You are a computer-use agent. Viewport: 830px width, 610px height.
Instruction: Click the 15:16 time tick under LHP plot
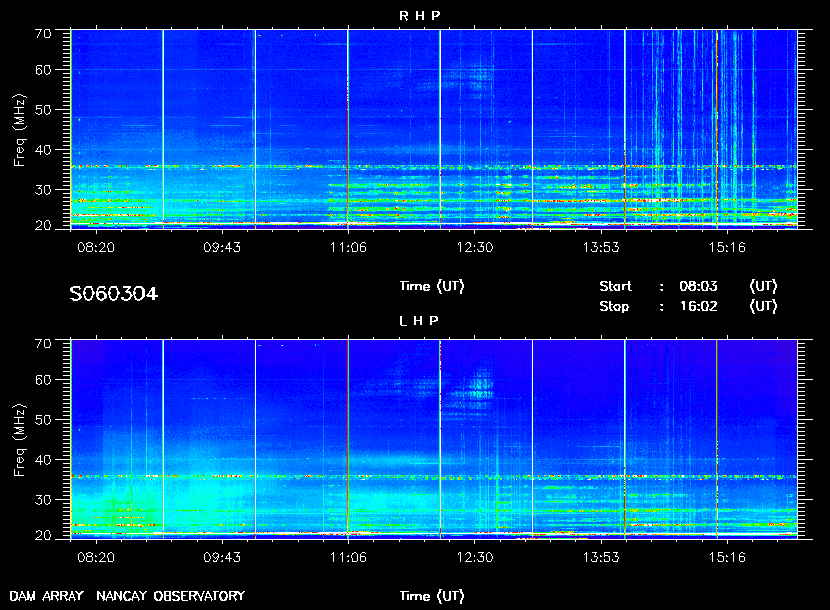(x=727, y=557)
